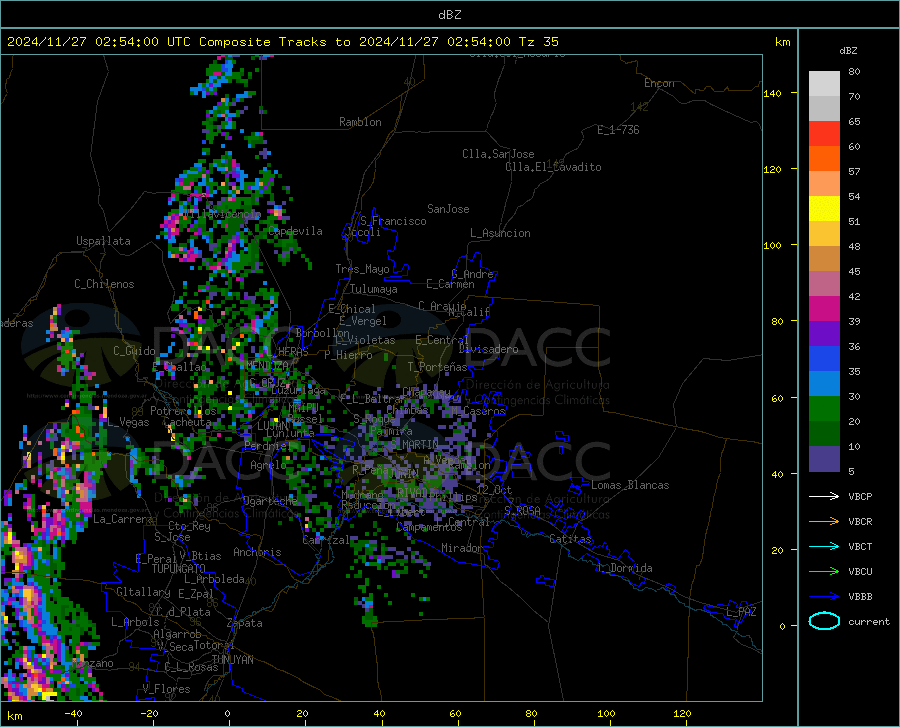
Task: Click the 140 km mark on the vertical axis
Action: 773,93
